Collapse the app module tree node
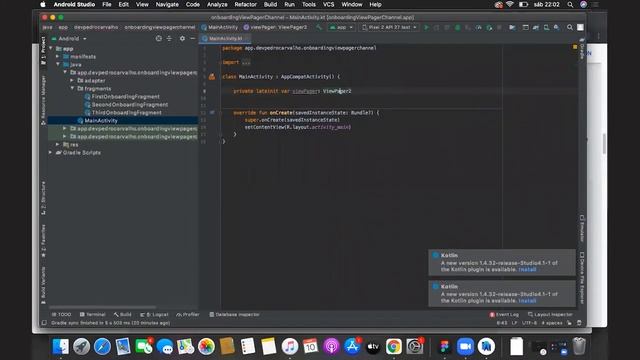The image size is (640, 360). click(x=51, y=48)
